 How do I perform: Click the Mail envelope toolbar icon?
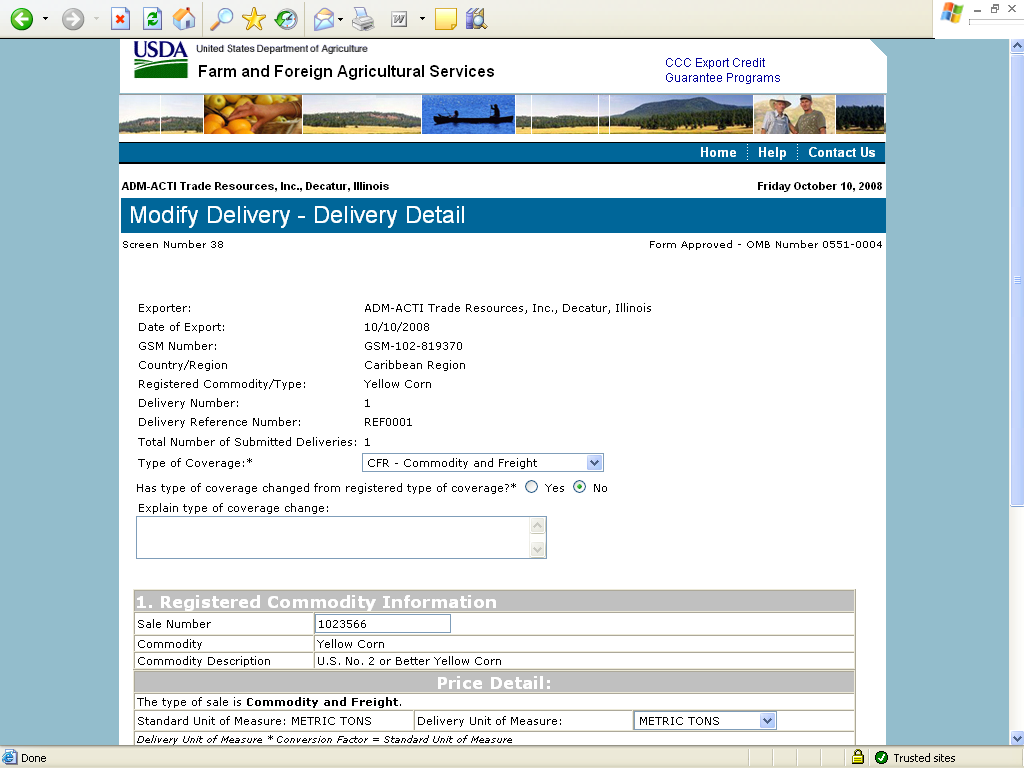click(324, 20)
